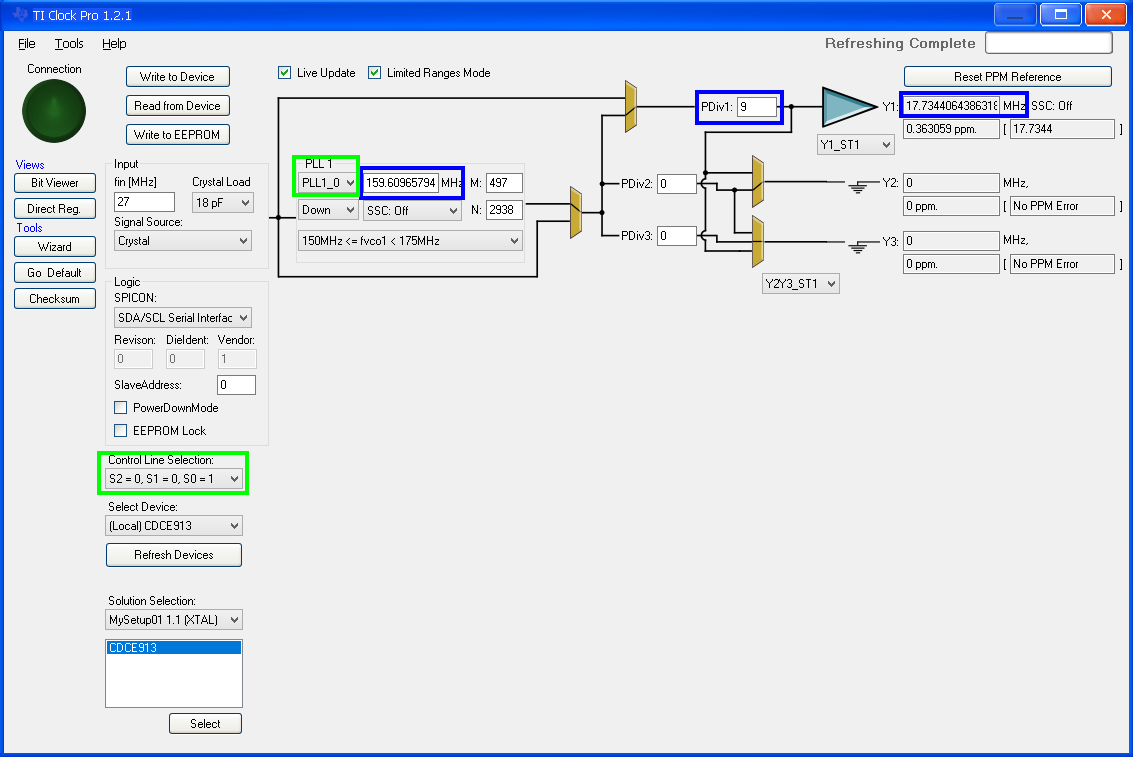Click the refresh progress bar
This screenshot has width=1133, height=757.
tap(1048, 43)
